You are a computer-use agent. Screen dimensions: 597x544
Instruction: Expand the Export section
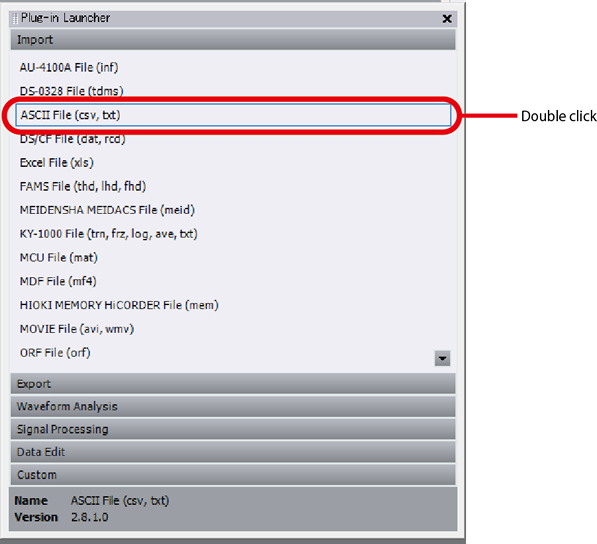(233, 384)
